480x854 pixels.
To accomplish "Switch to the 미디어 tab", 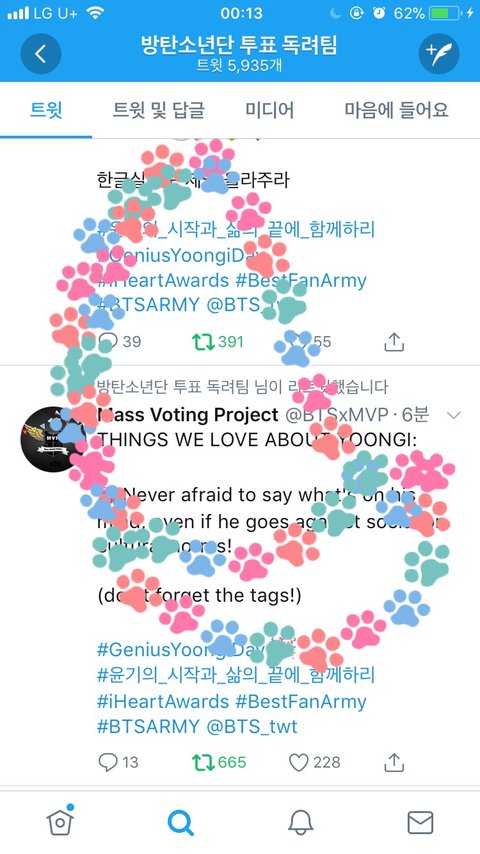I will click(270, 110).
